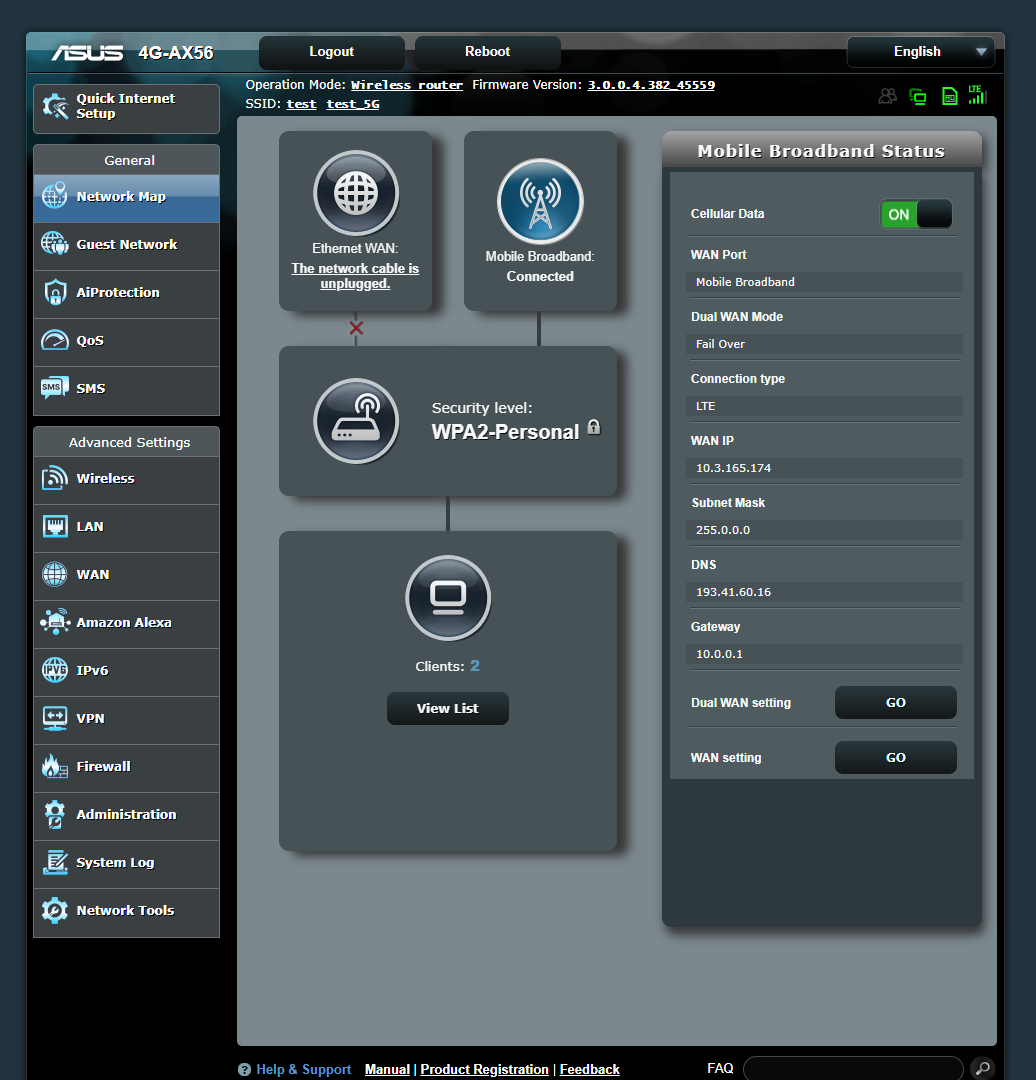Click the green SIM card status icon

pyautogui.click(x=950, y=96)
